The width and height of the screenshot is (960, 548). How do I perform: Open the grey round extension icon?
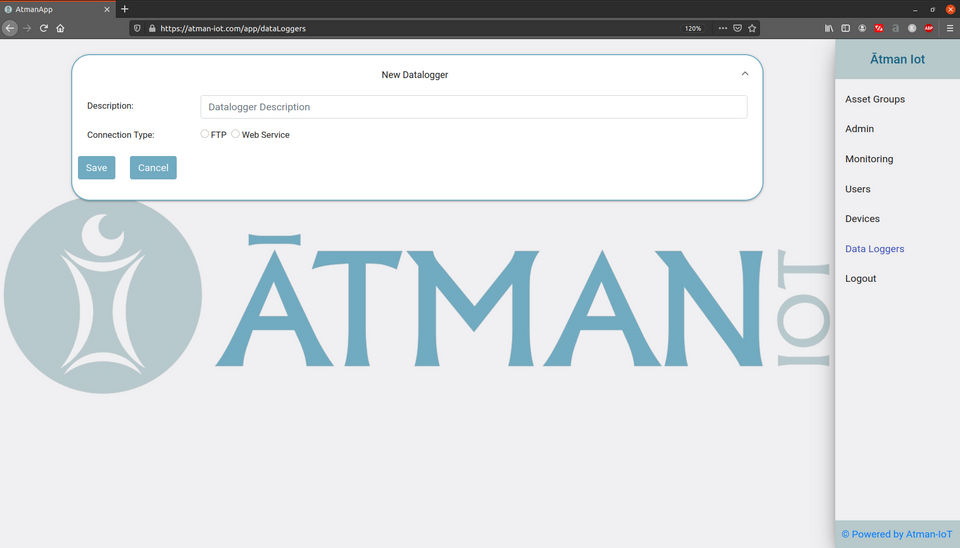912,28
